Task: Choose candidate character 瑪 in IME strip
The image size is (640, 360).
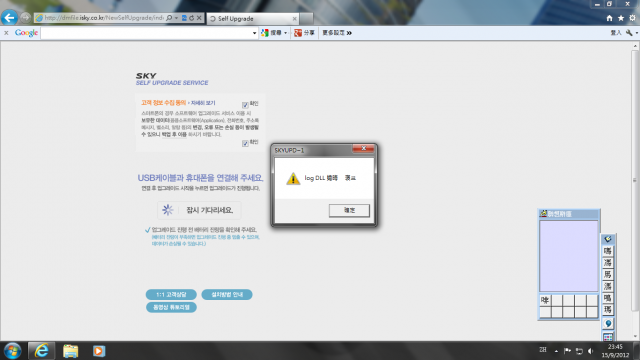Action: coord(608,310)
